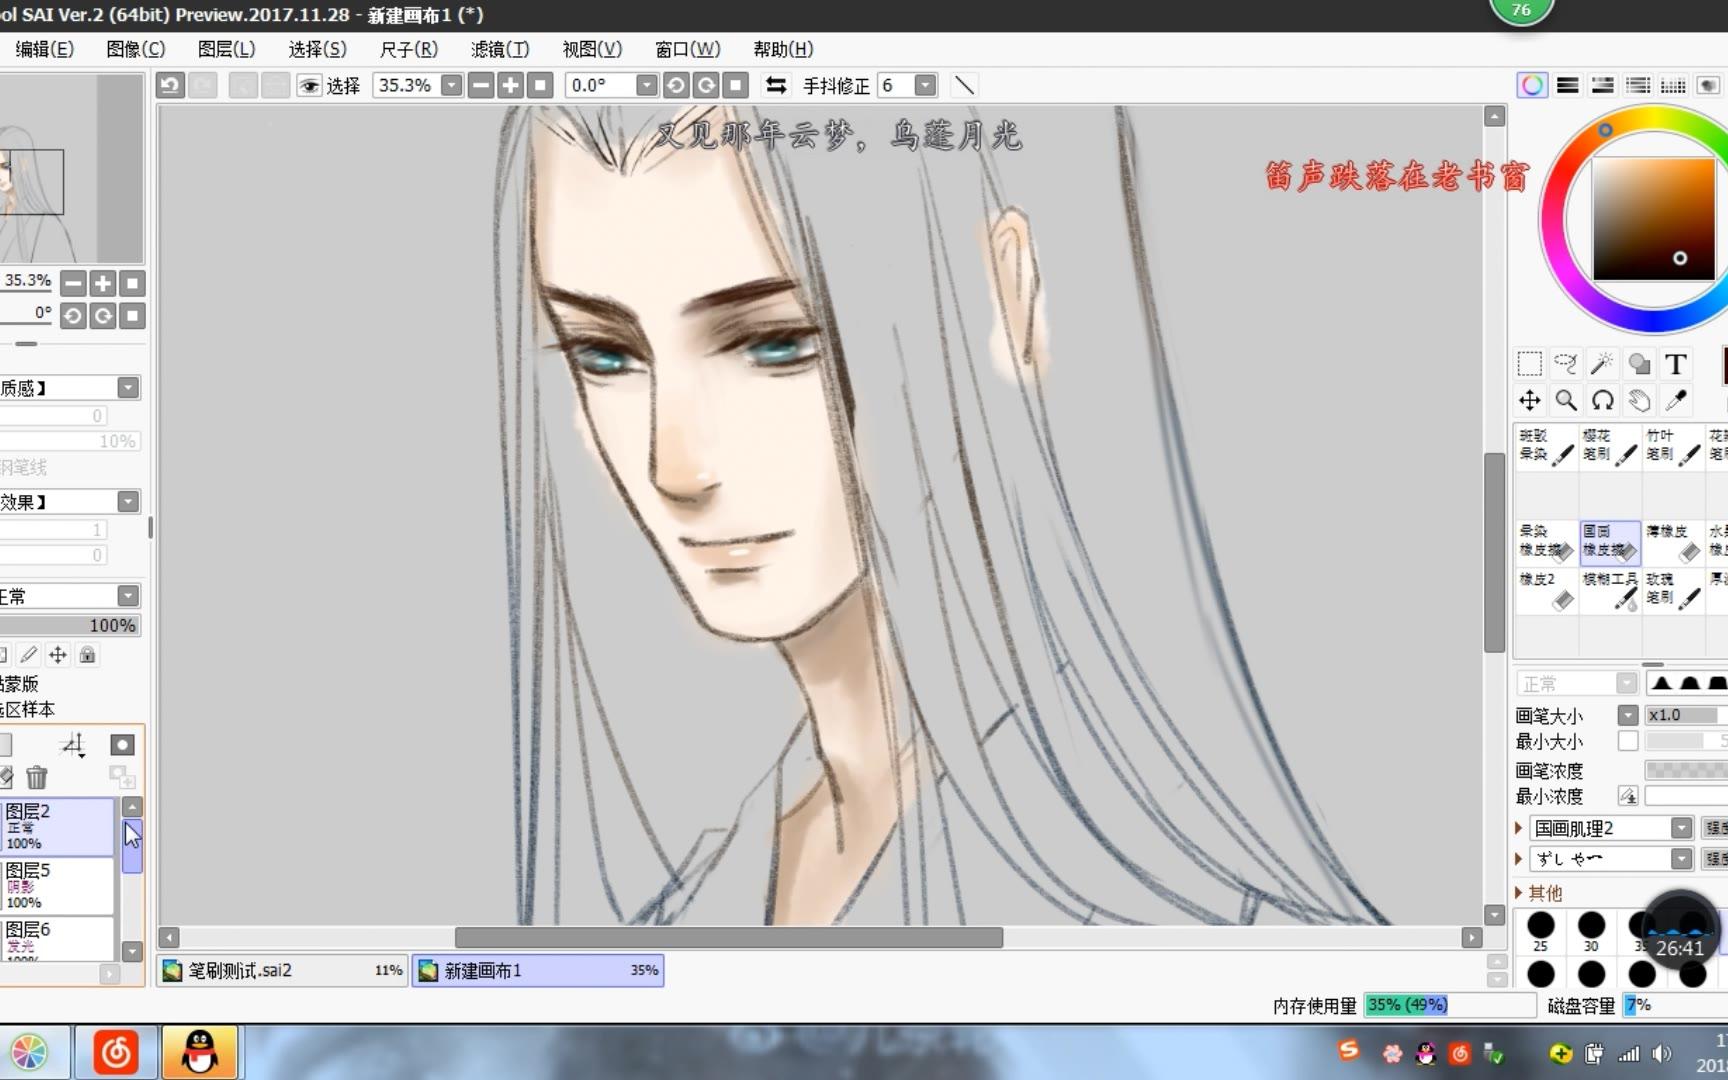Choose the 模糊工具 blur tool
This screenshot has width=1728, height=1080.
1609,591
